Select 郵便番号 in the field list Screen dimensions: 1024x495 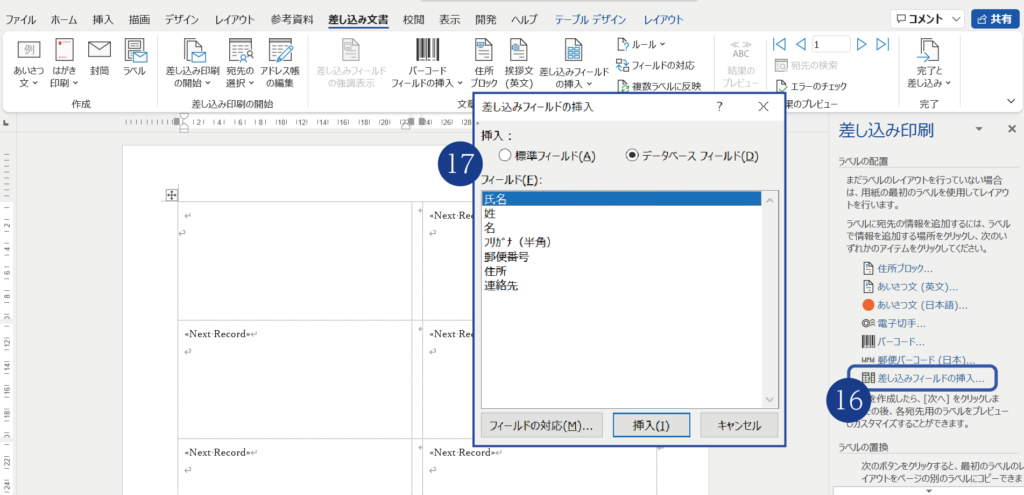(x=508, y=256)
